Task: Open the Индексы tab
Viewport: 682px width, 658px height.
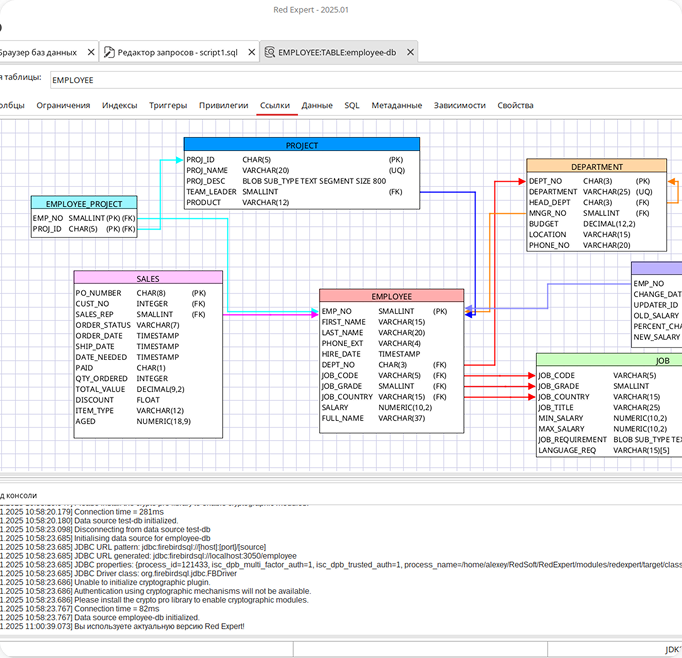Action: (x=120, y=105)
